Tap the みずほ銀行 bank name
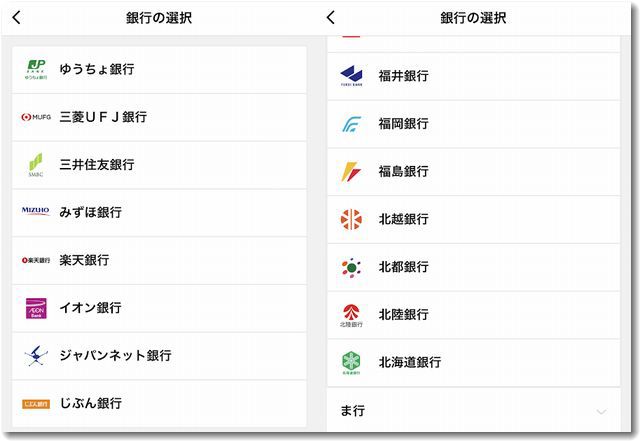This screenshot has width=640, height=441. (91, 212)
